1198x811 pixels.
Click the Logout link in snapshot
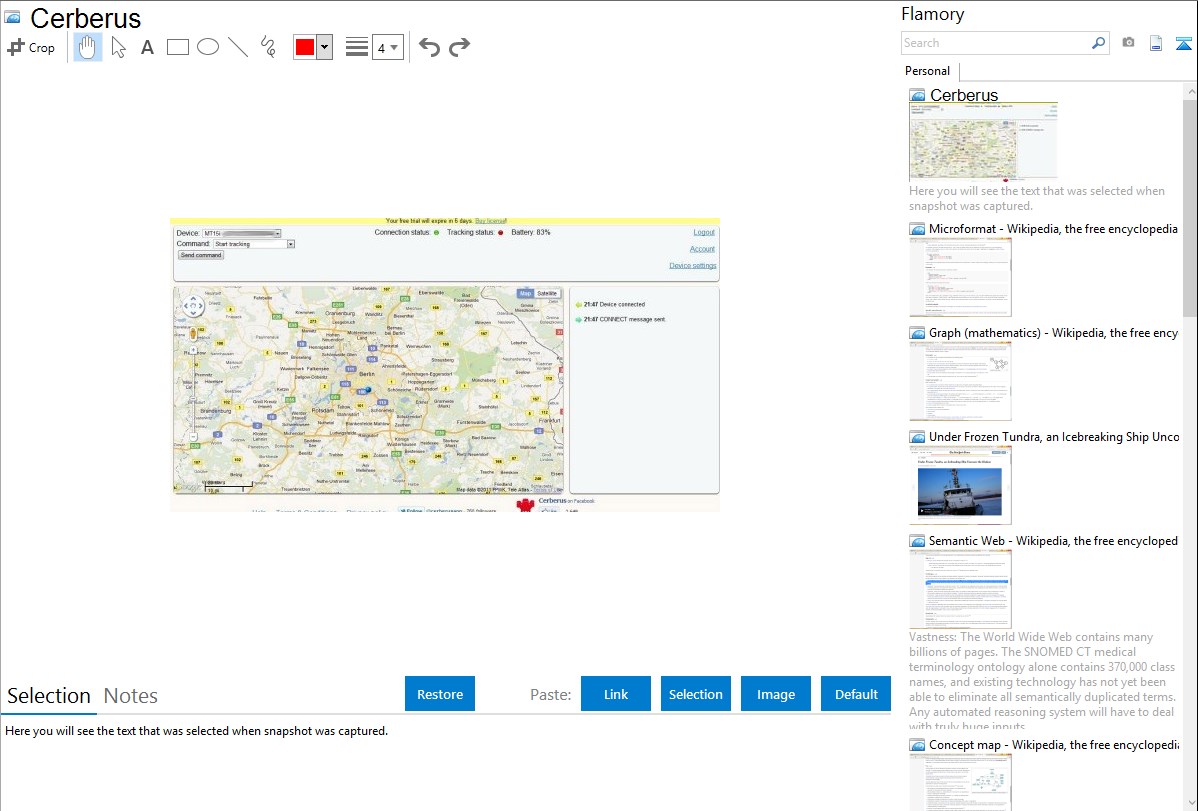click(704, 232)
